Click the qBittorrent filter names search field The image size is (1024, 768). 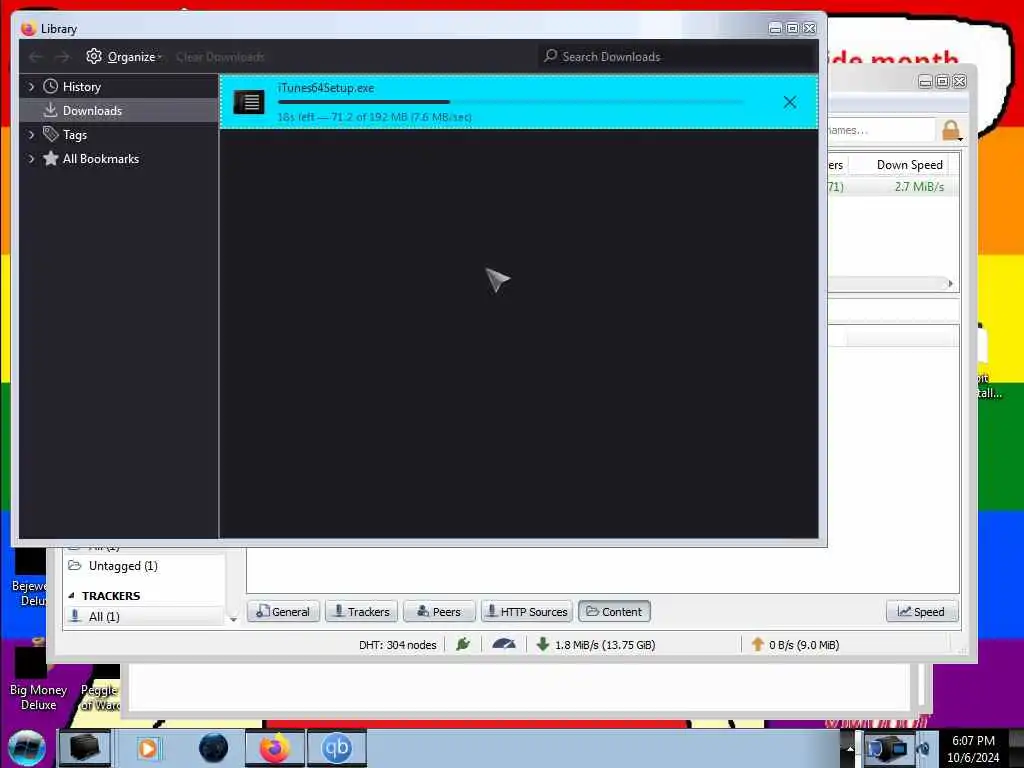(x=881, y=130)
